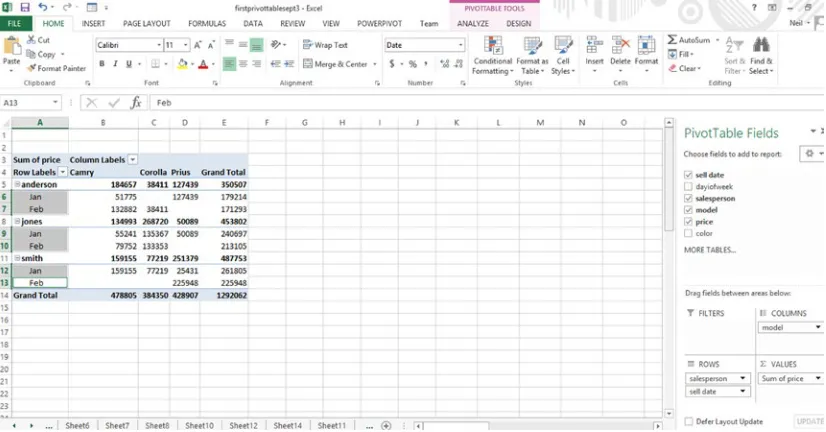The width and height of the screenshot is (826, 432).
Task: Click the Insert cells icon
Action: (x=594, y=46)
